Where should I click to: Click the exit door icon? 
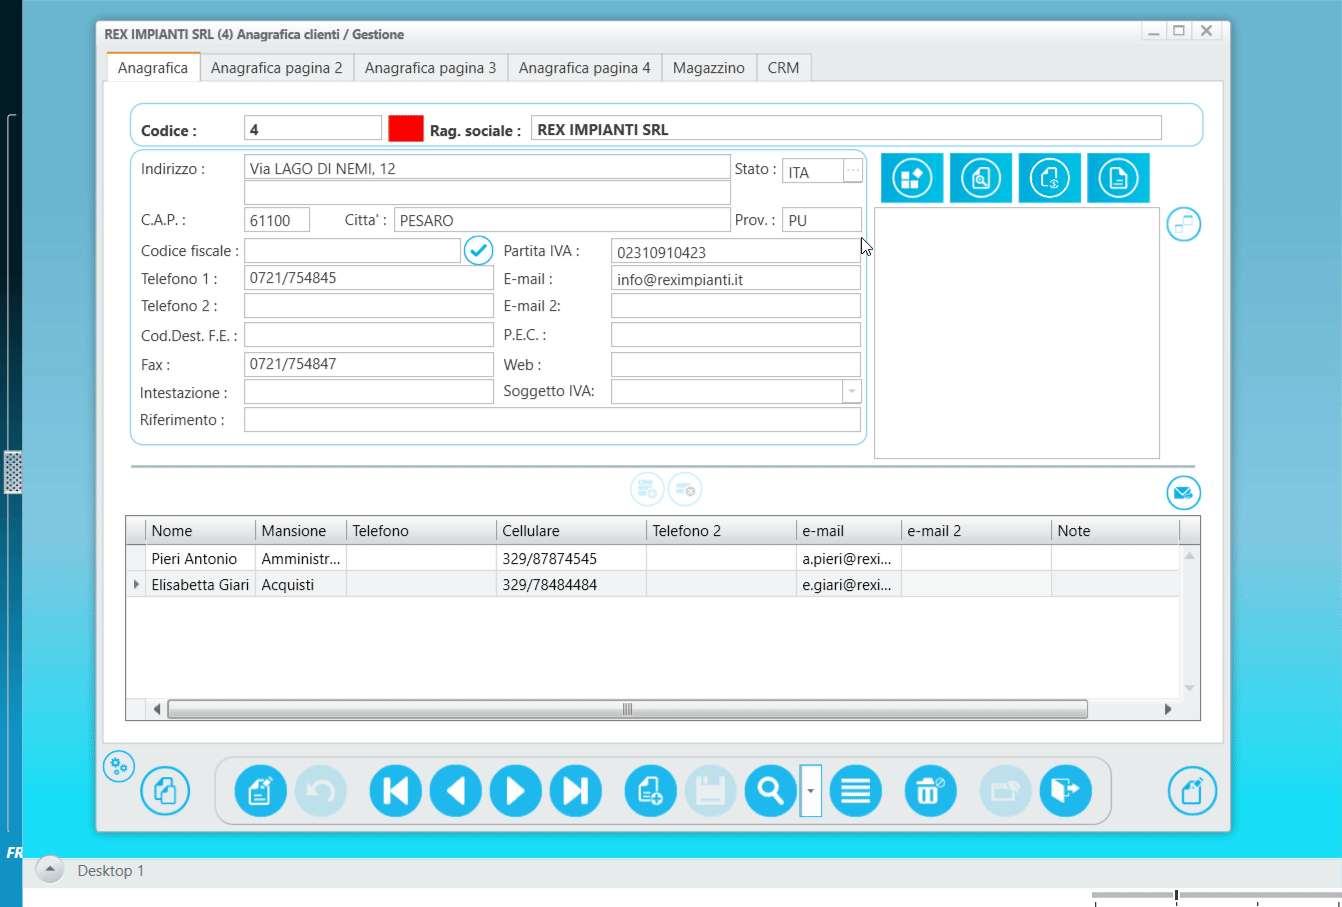(x=1066, y=791)
